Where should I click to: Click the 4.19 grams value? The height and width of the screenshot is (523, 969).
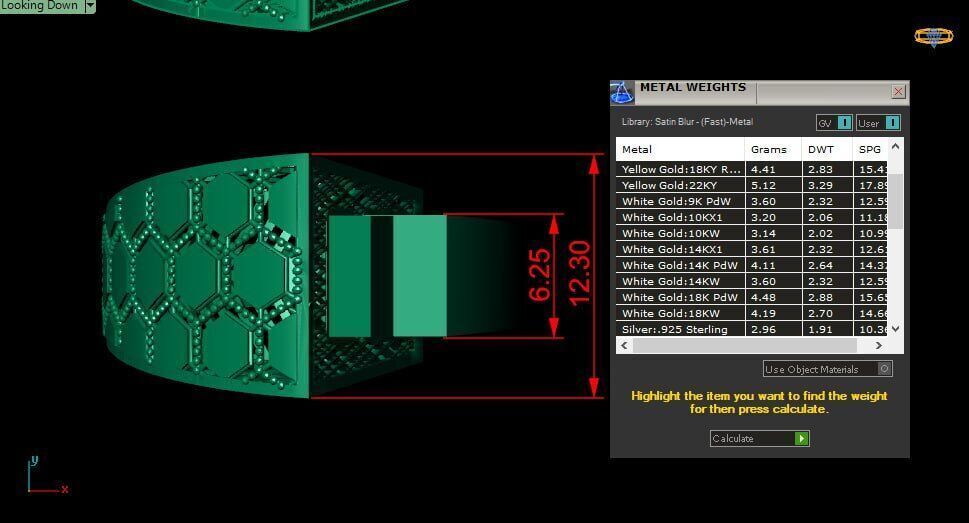763,313
